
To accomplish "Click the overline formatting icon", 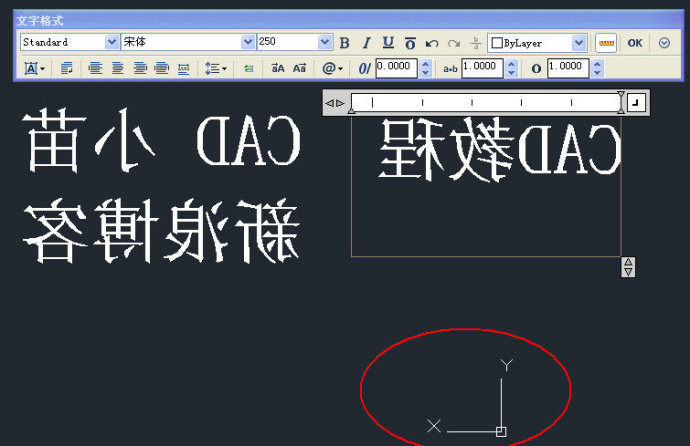I will click(410, 43).
